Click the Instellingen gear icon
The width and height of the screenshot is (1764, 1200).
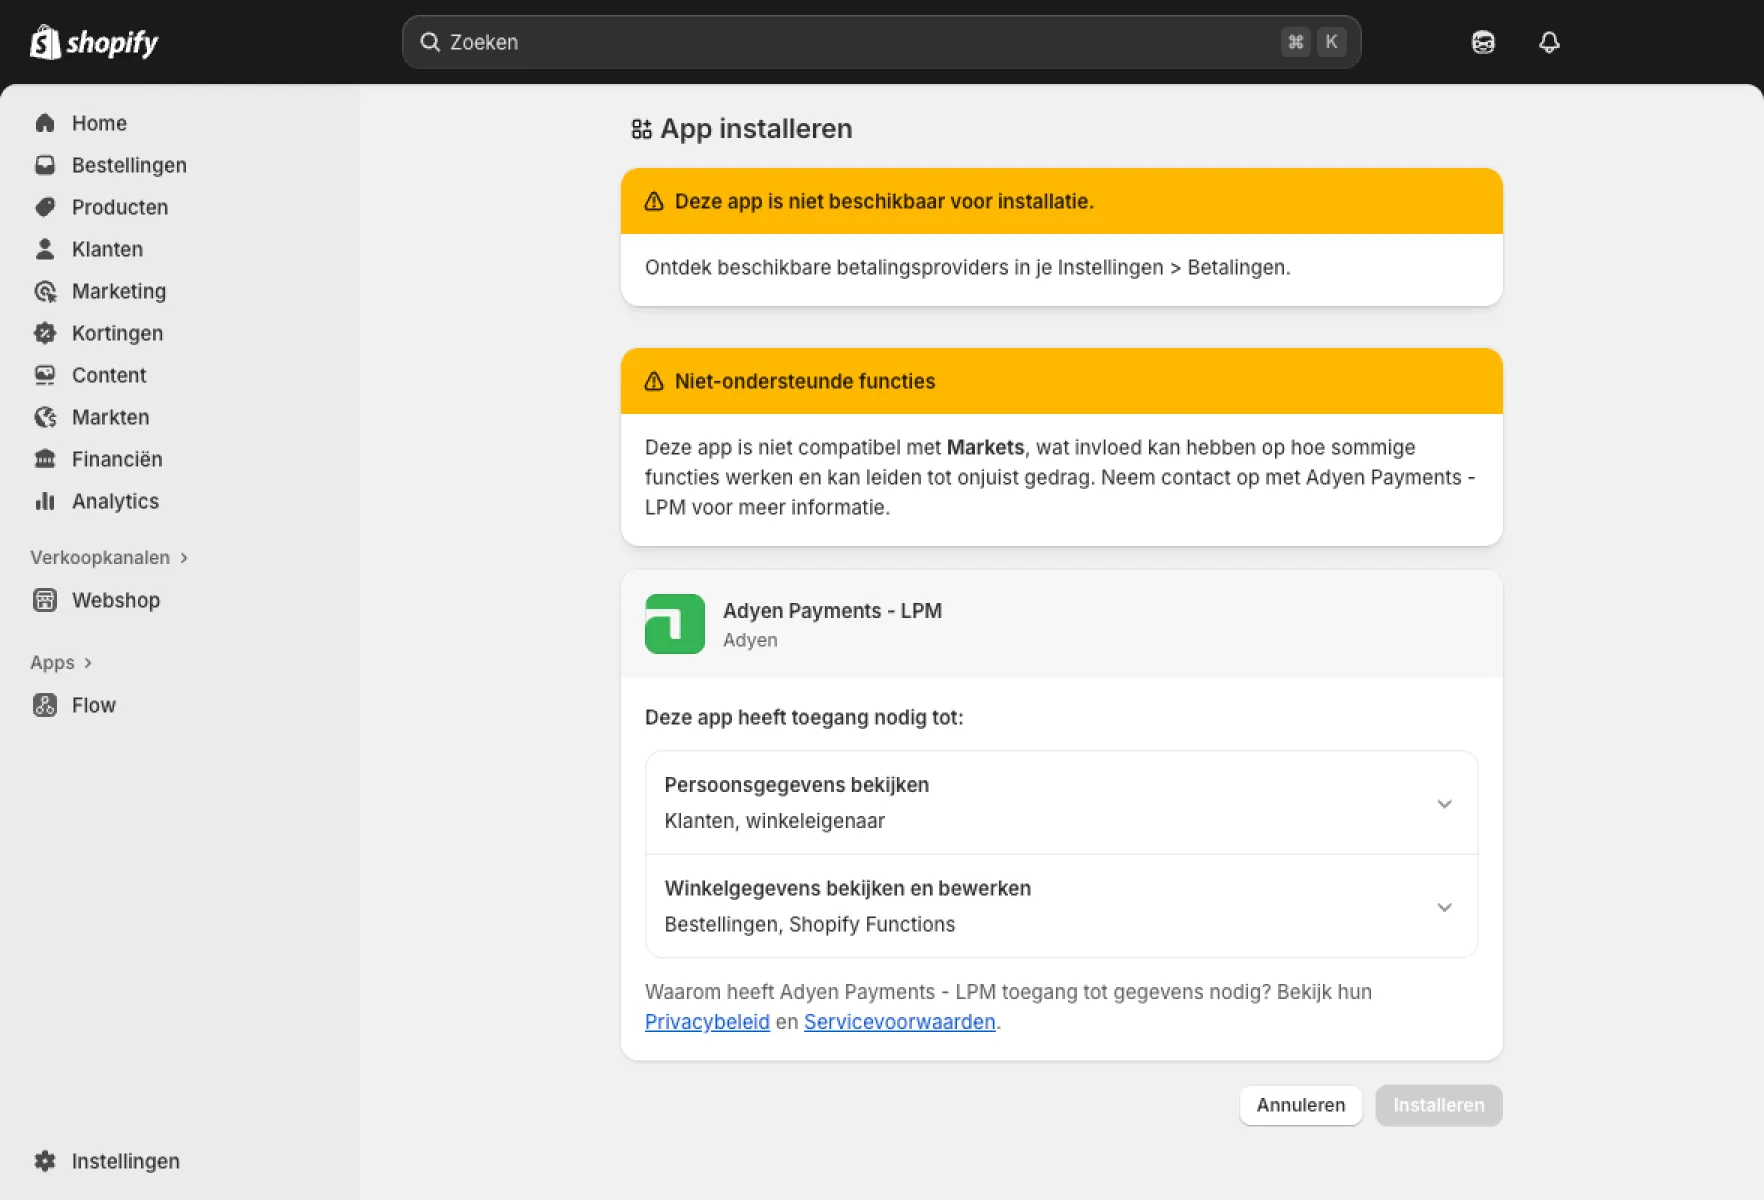45,1161
